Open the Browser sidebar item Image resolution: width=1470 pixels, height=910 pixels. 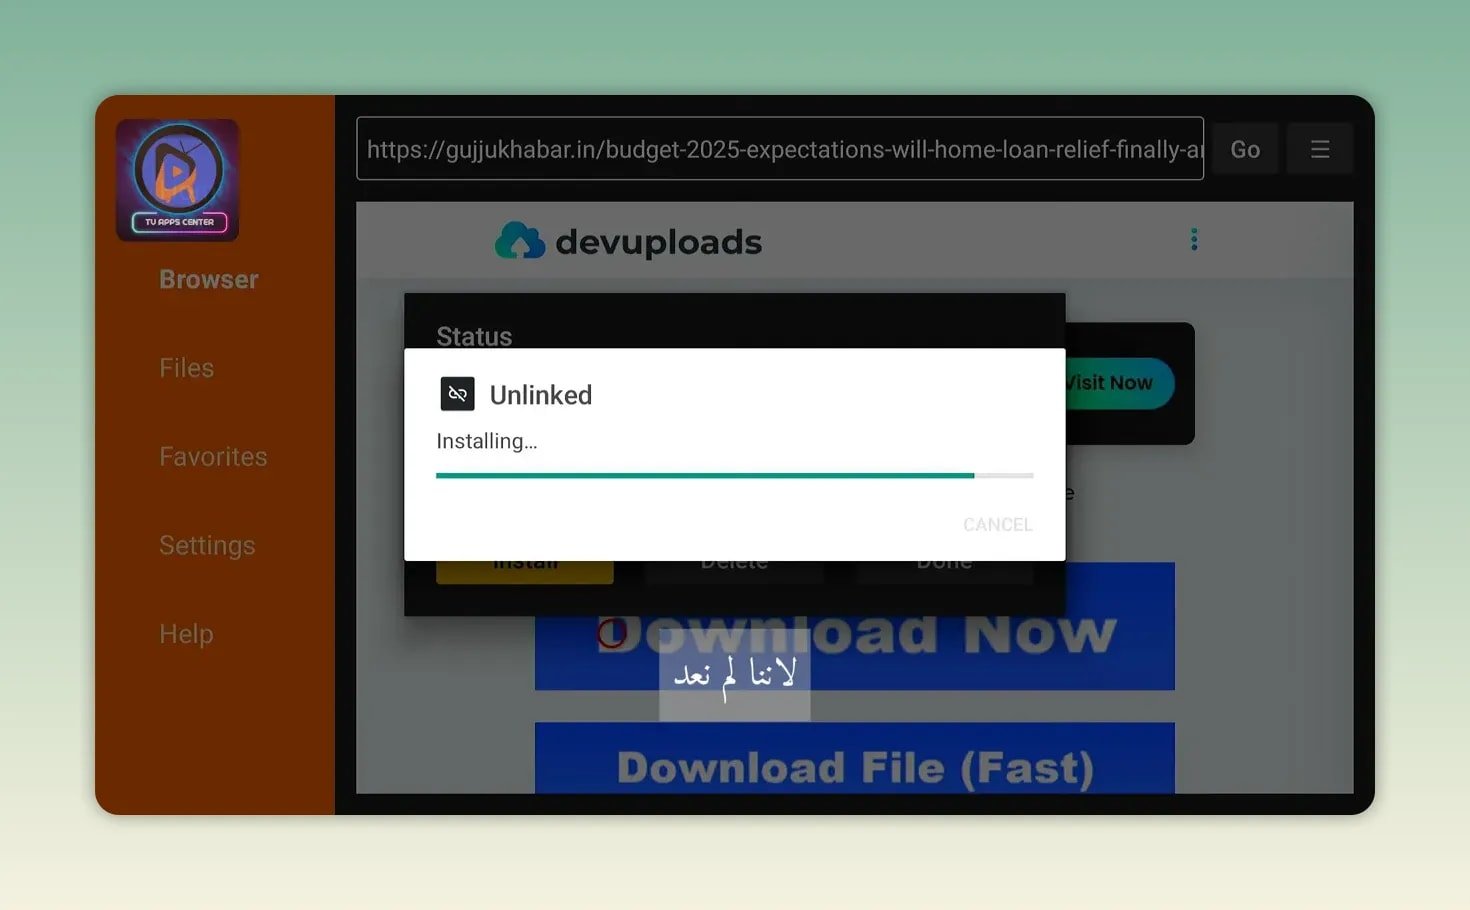(209, 279)
